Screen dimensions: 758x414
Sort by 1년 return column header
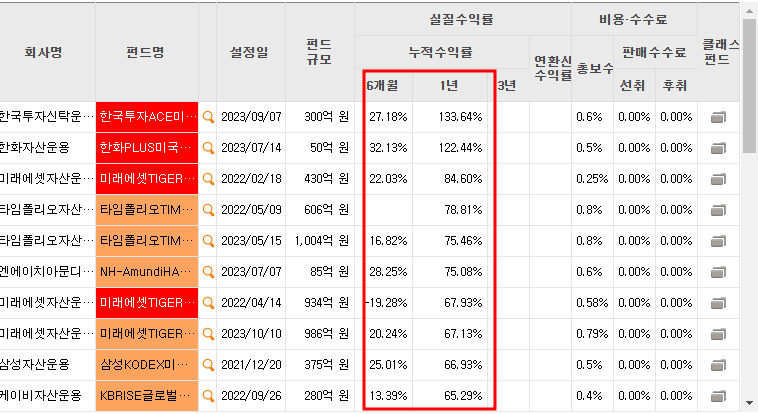[x=450, y=86]
